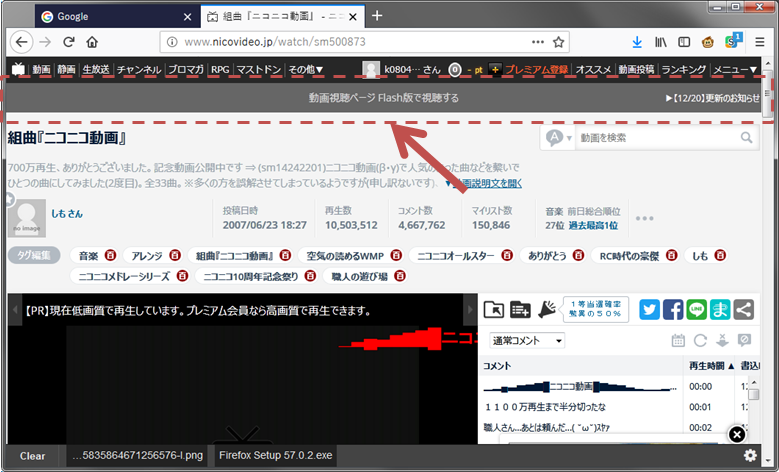Open the 生放送 menu item
This screenshot has height=472, width=779.
[95, 70]
